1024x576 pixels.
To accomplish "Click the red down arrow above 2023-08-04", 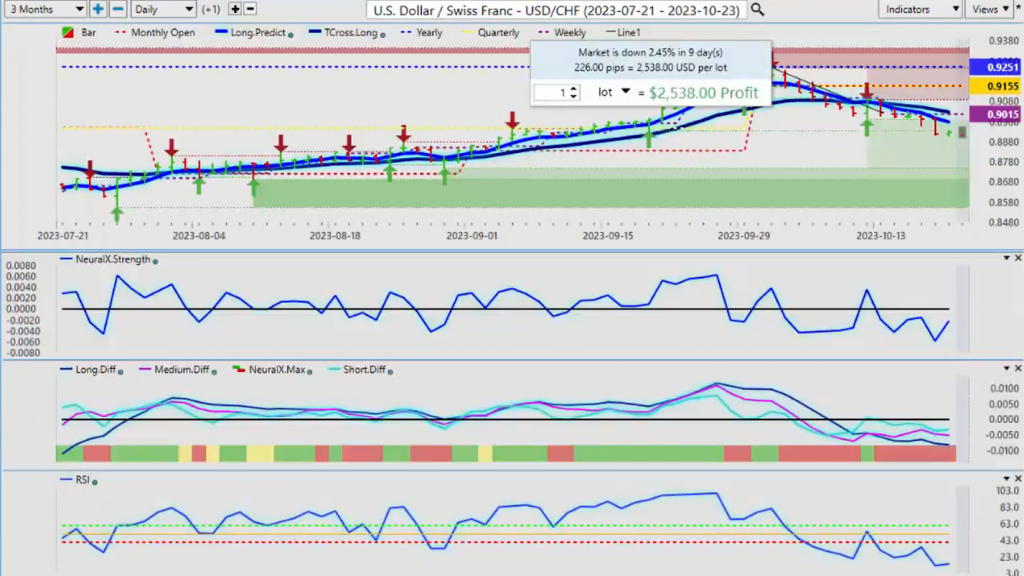I will coord(171,148).
